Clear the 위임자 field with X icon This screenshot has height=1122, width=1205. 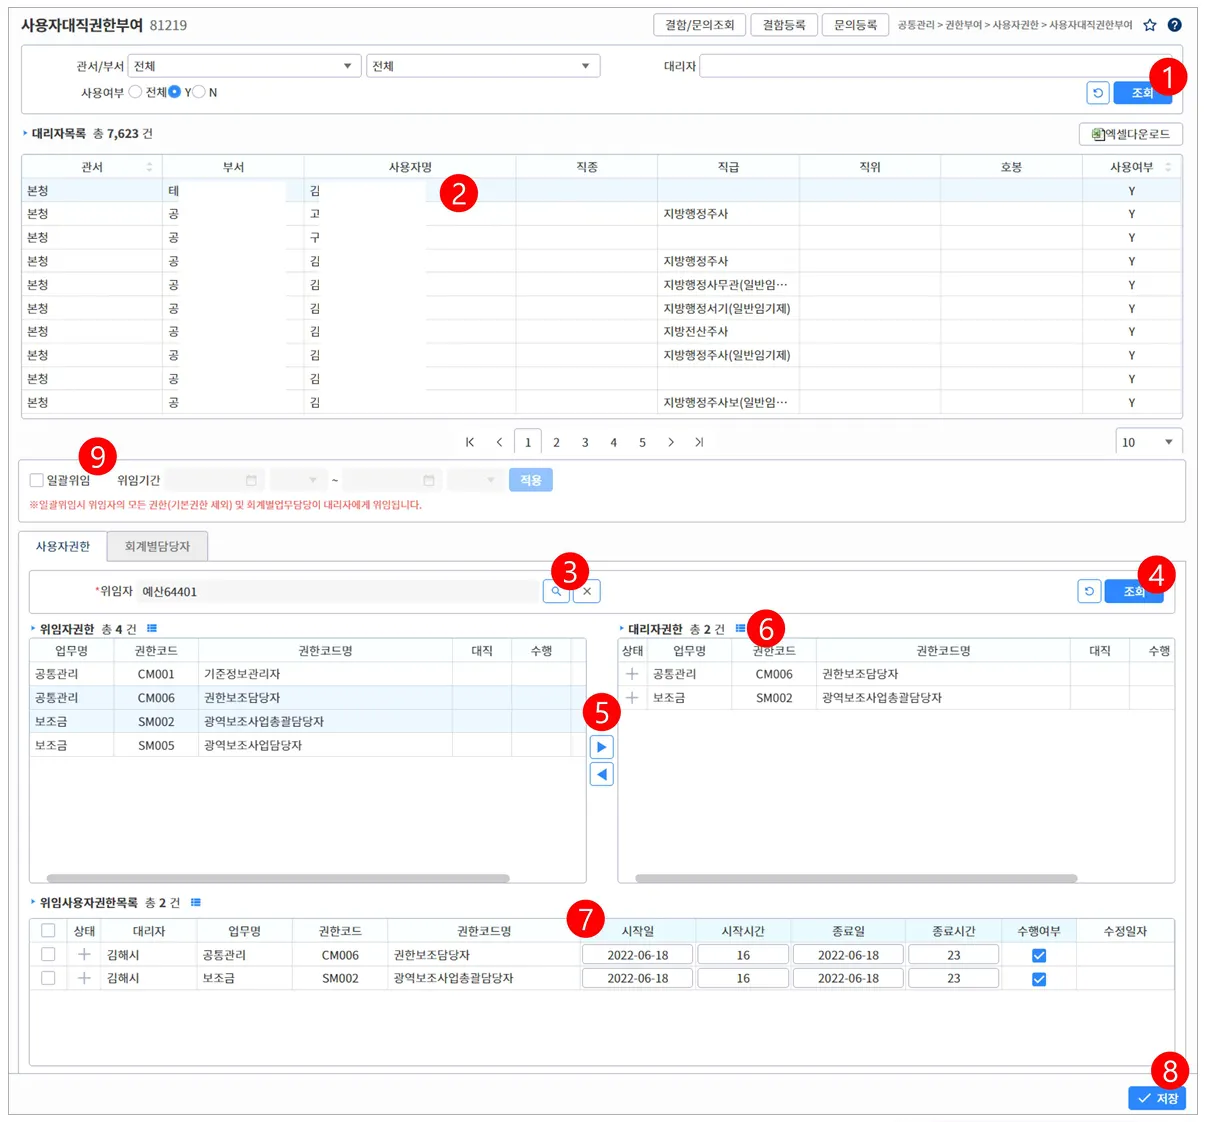pos(587,591)
